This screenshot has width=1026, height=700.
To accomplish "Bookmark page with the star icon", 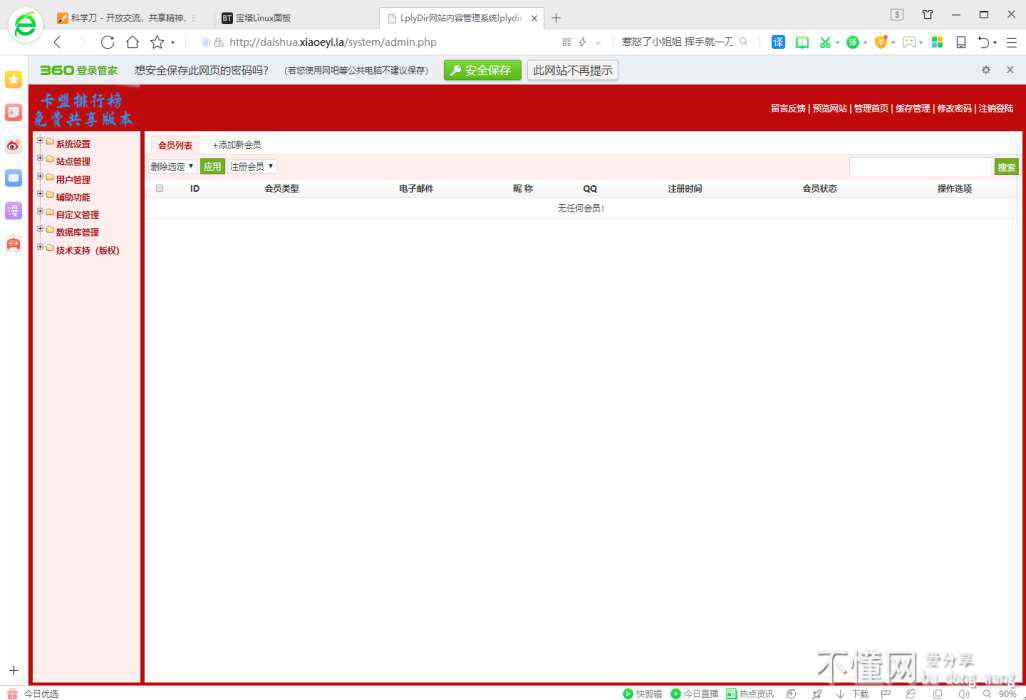I will click(x=157, y=43).
